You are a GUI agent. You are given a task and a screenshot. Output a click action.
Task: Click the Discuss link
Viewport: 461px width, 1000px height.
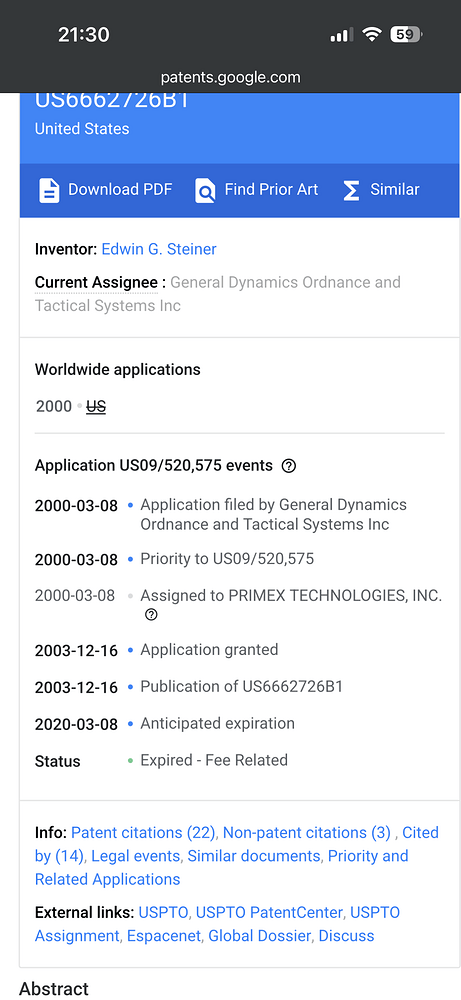click(x=346, y=936)
